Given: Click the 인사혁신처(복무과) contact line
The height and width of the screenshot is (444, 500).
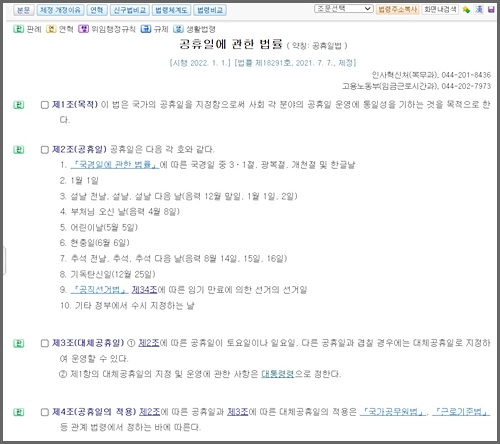Looking at the screenshot, I should pyautogui.click(x=431, y=75).
